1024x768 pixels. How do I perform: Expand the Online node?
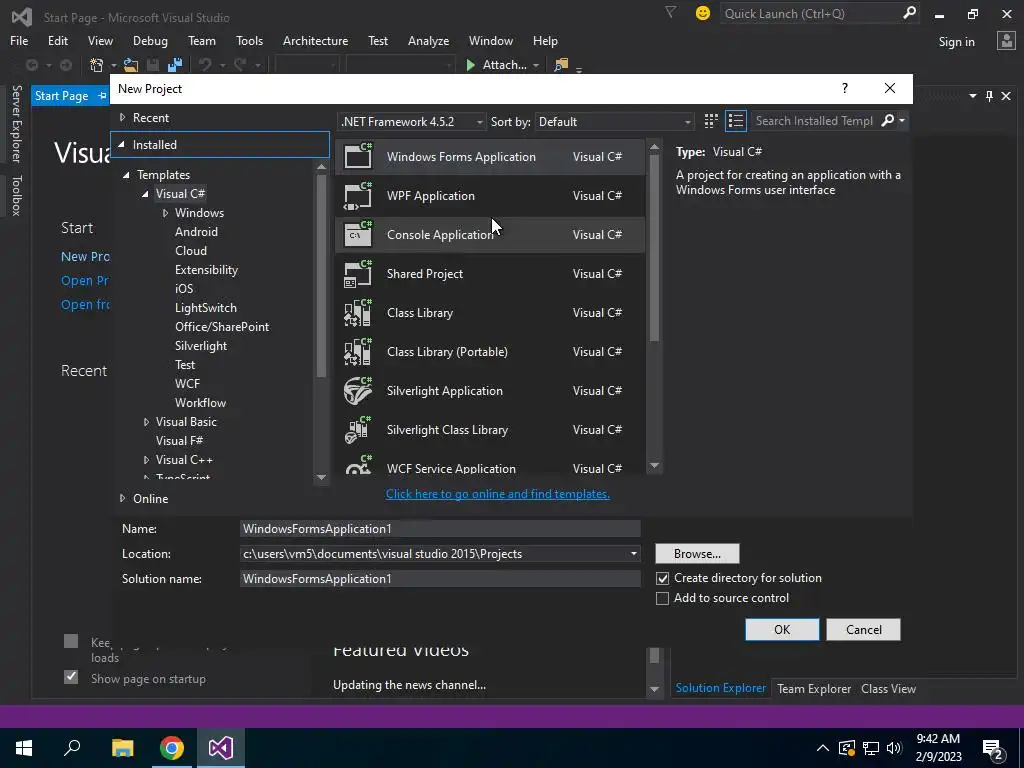tap(122, 498)
